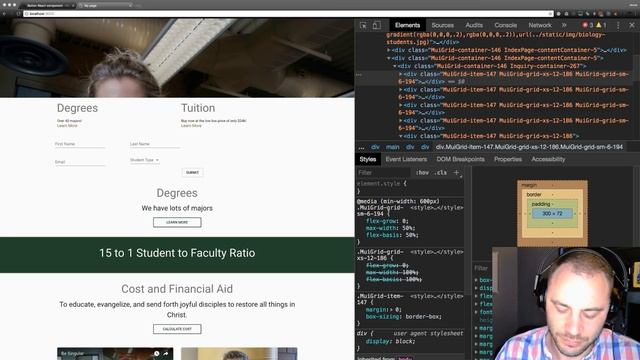Play the Be Singular video thumbnail

coord(115,354)
